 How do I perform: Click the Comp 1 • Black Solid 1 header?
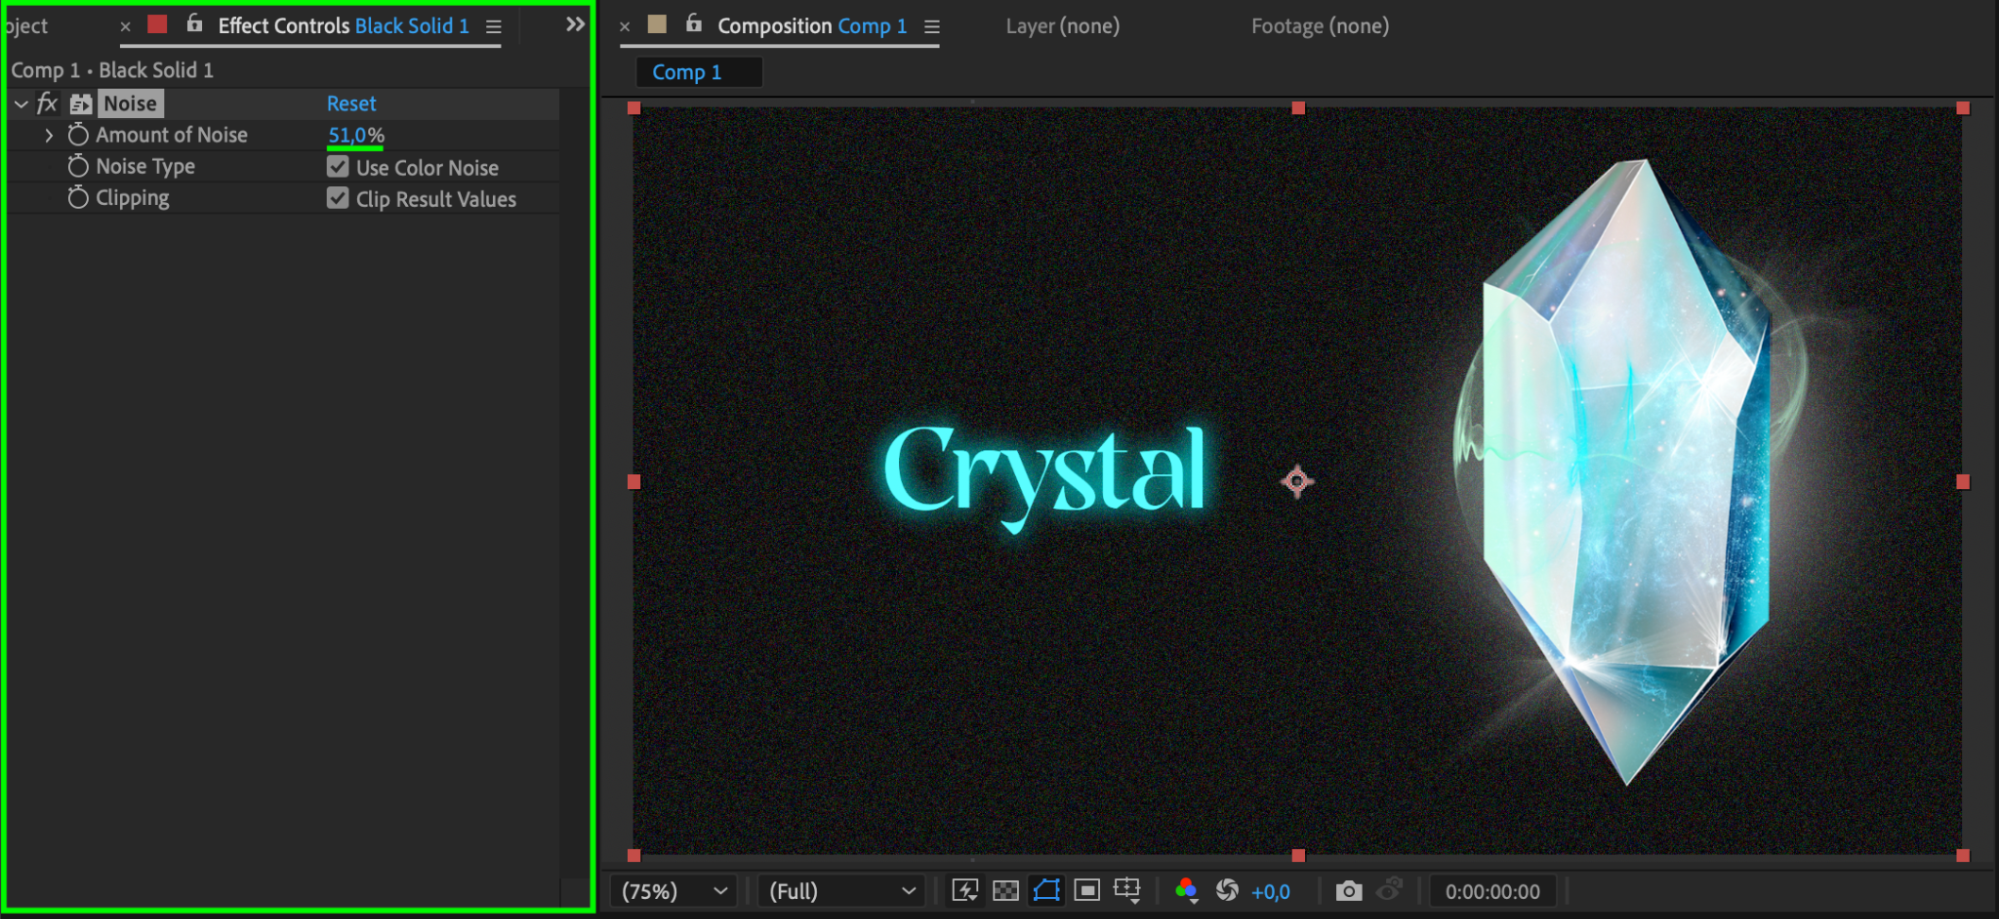click(x=112, y=70)
